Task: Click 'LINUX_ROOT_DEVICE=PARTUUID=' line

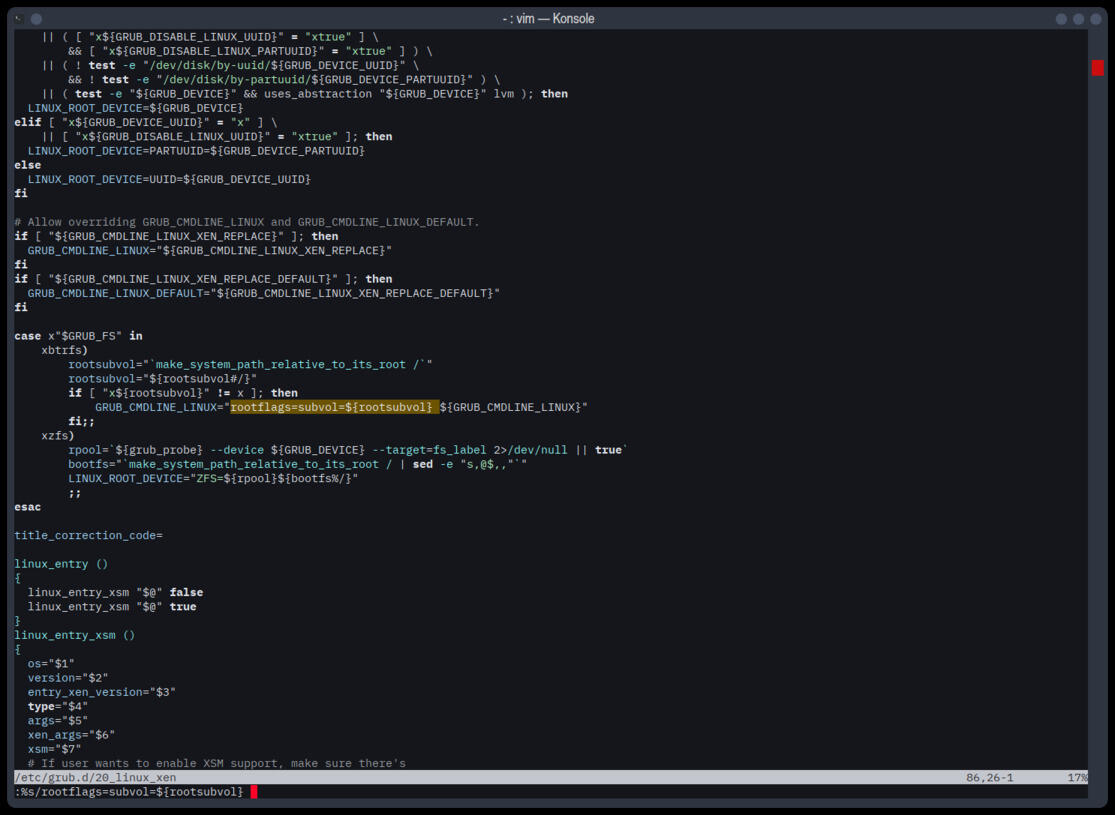Action: click(x=196, y=151)
